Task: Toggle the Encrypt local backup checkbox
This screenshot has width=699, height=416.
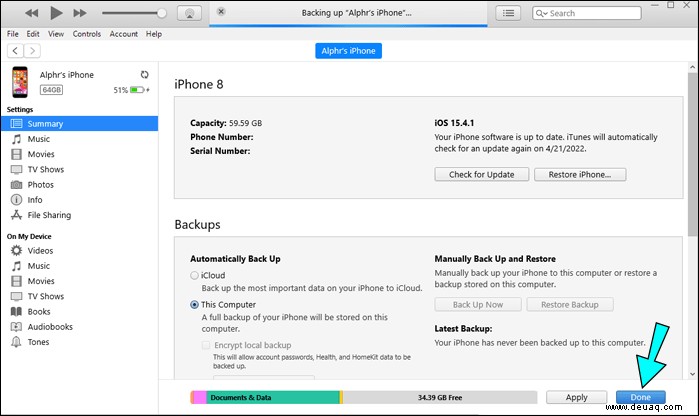Action: click(x=206, y=345)
